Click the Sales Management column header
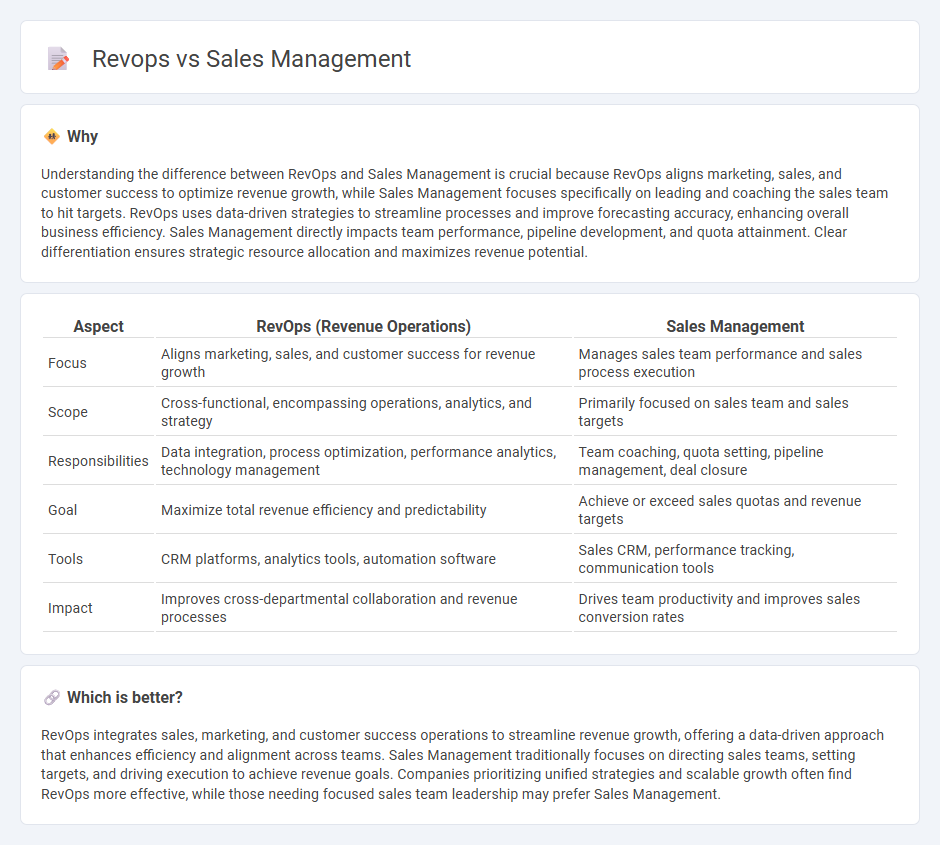 point(735,327)
